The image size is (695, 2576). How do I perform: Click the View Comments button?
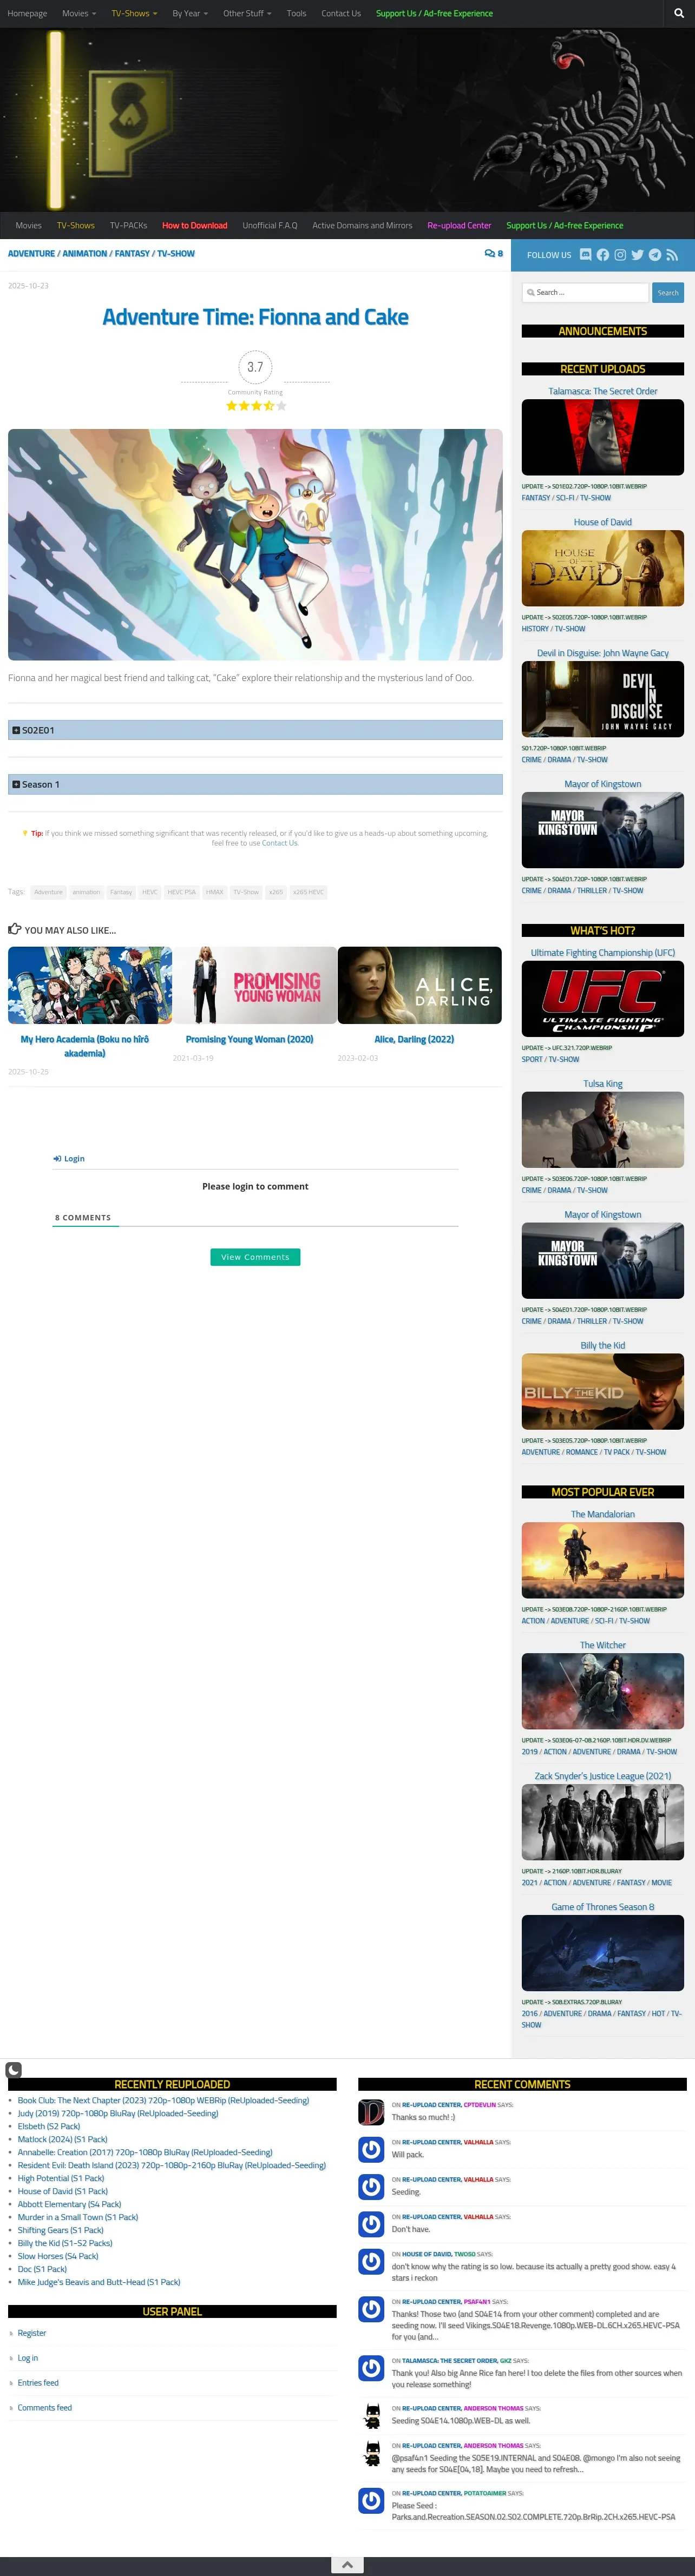(x=255, y=1257)
